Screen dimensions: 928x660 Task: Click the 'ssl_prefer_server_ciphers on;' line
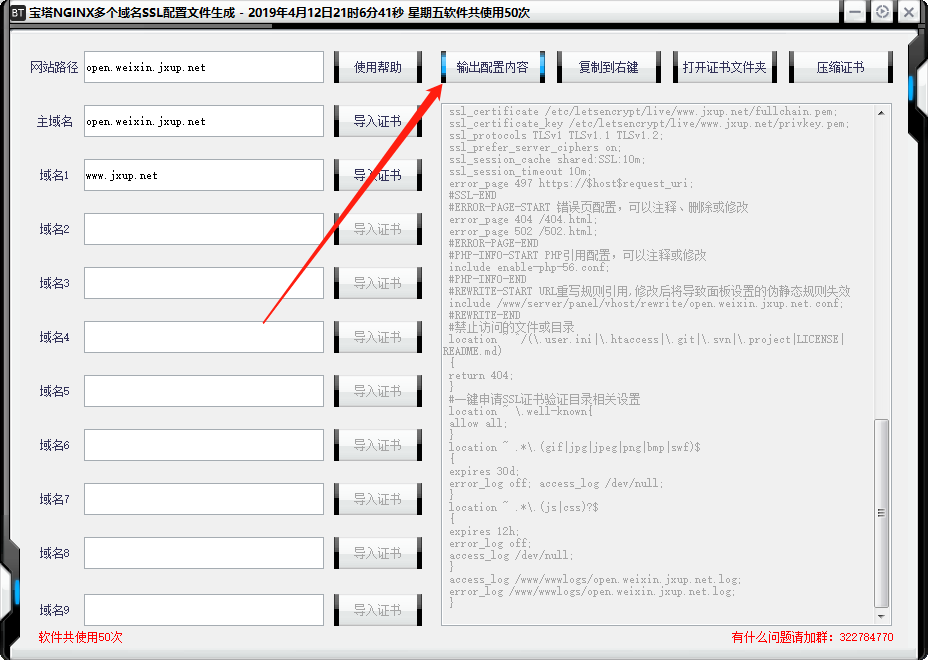534,147
